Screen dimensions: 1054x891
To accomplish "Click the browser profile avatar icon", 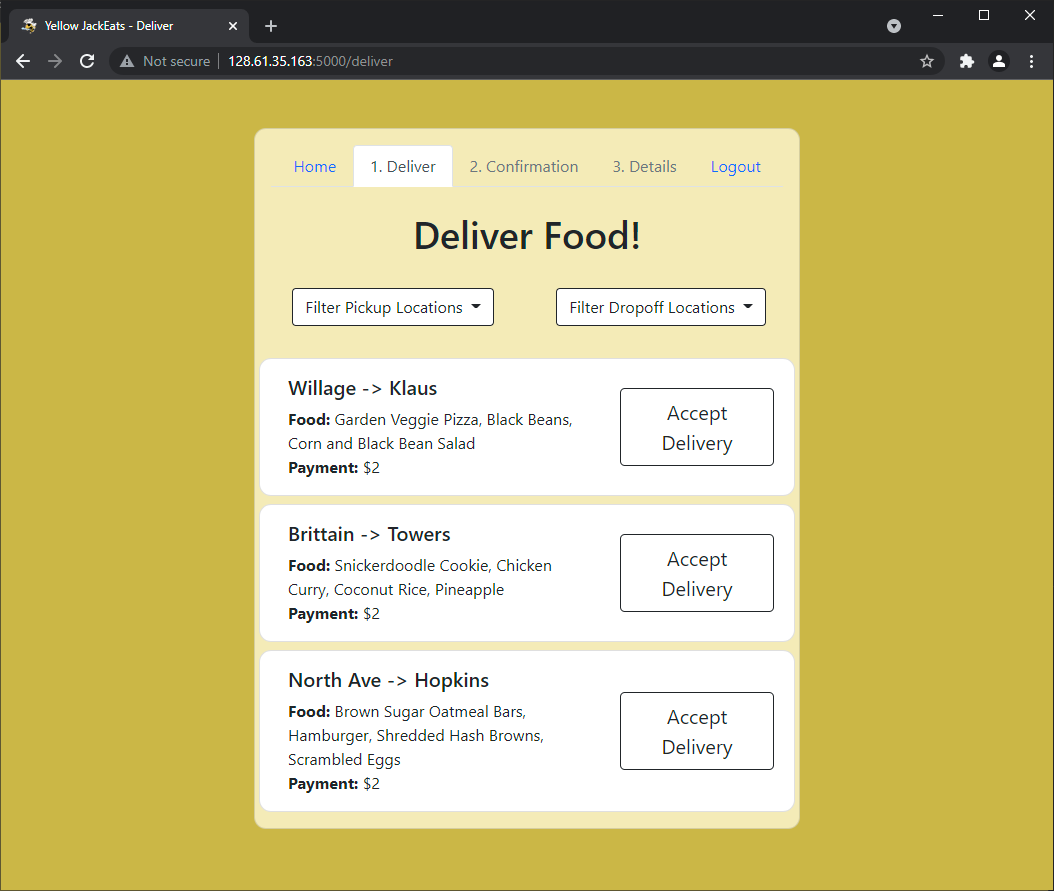I will [x=999, y=61].
